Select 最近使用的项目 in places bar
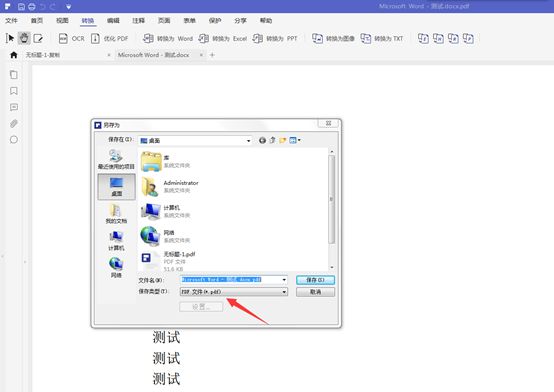The image size is (554, 392). tap(116, 159)
